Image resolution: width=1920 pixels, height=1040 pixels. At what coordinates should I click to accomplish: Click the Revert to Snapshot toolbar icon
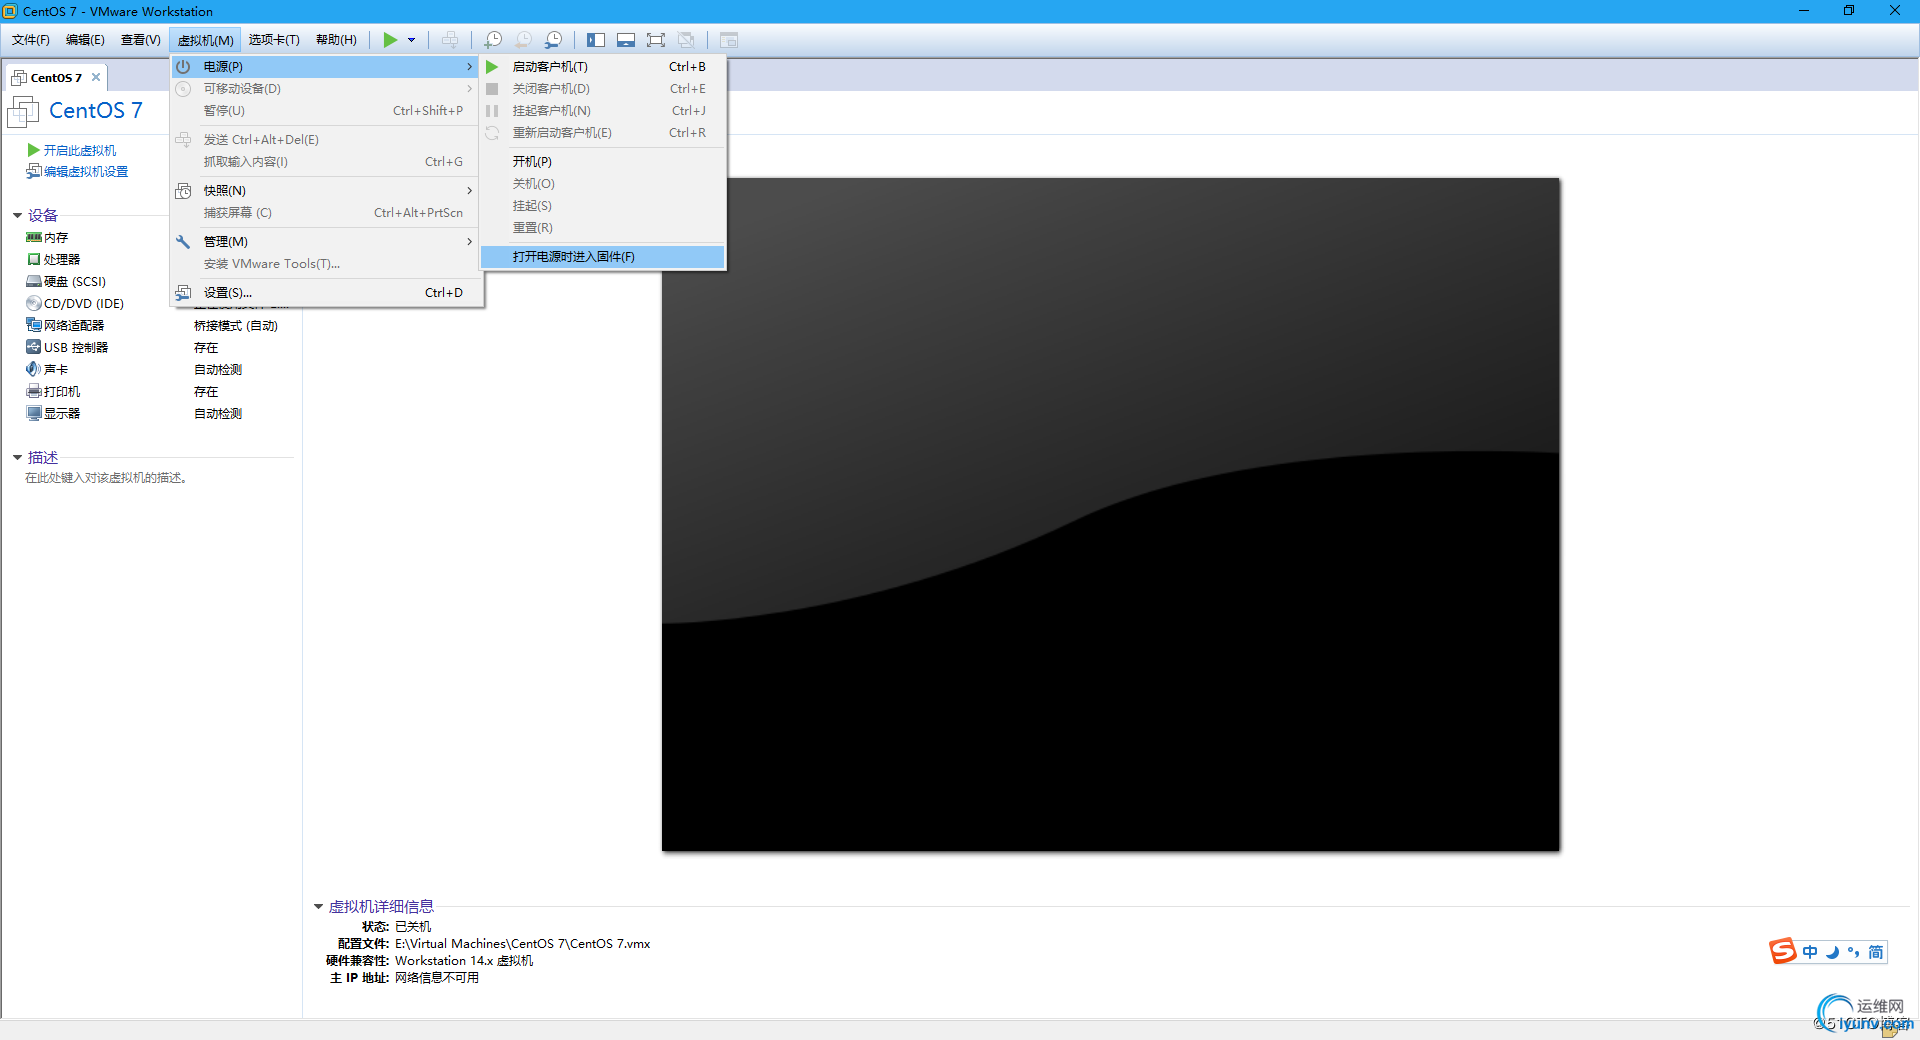click(523, 40)
